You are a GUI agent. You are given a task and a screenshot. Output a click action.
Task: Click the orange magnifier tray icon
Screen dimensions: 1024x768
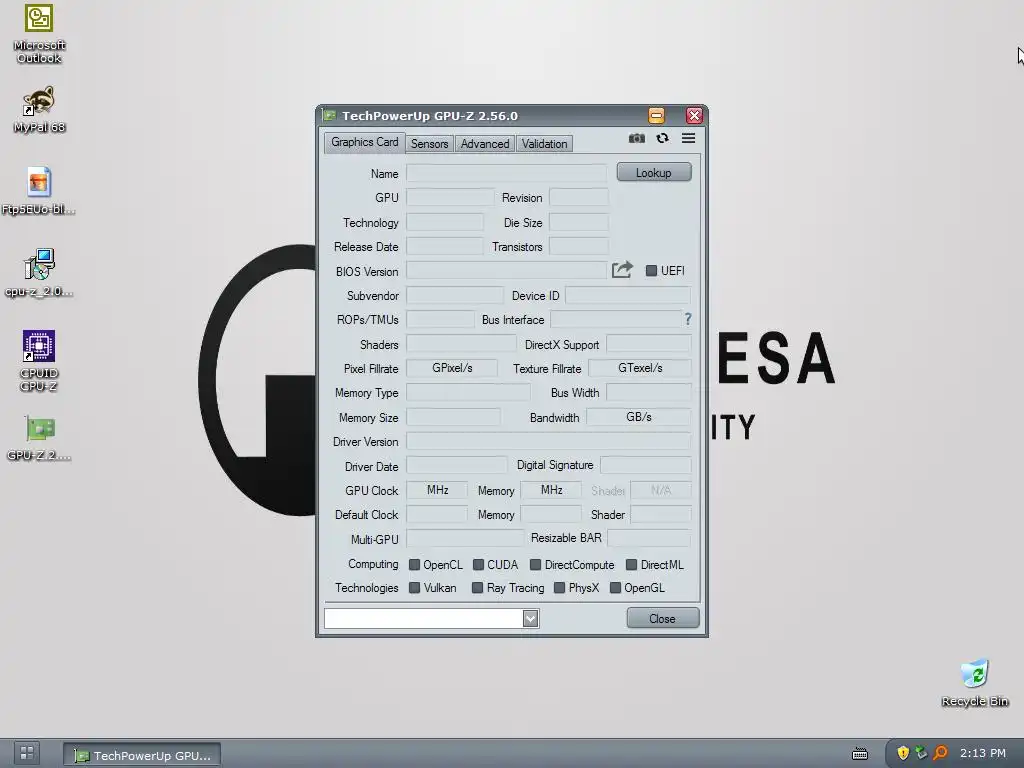pos(940,753)
